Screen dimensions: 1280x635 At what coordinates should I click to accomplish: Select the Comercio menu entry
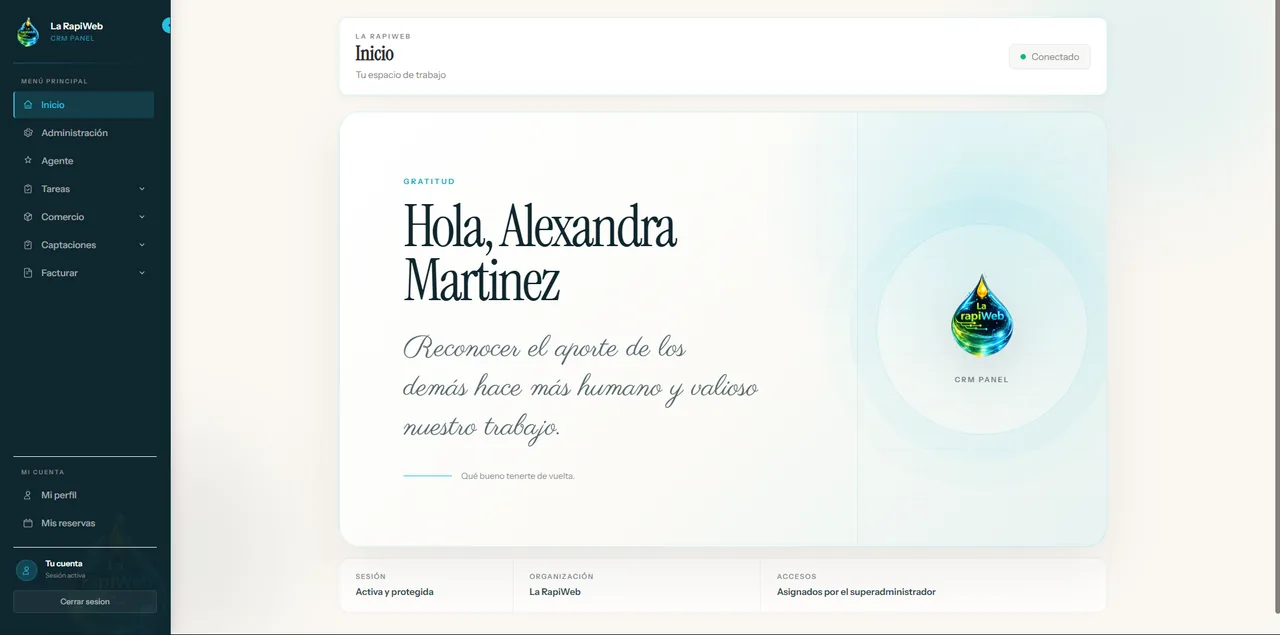[x=84, y=217]
